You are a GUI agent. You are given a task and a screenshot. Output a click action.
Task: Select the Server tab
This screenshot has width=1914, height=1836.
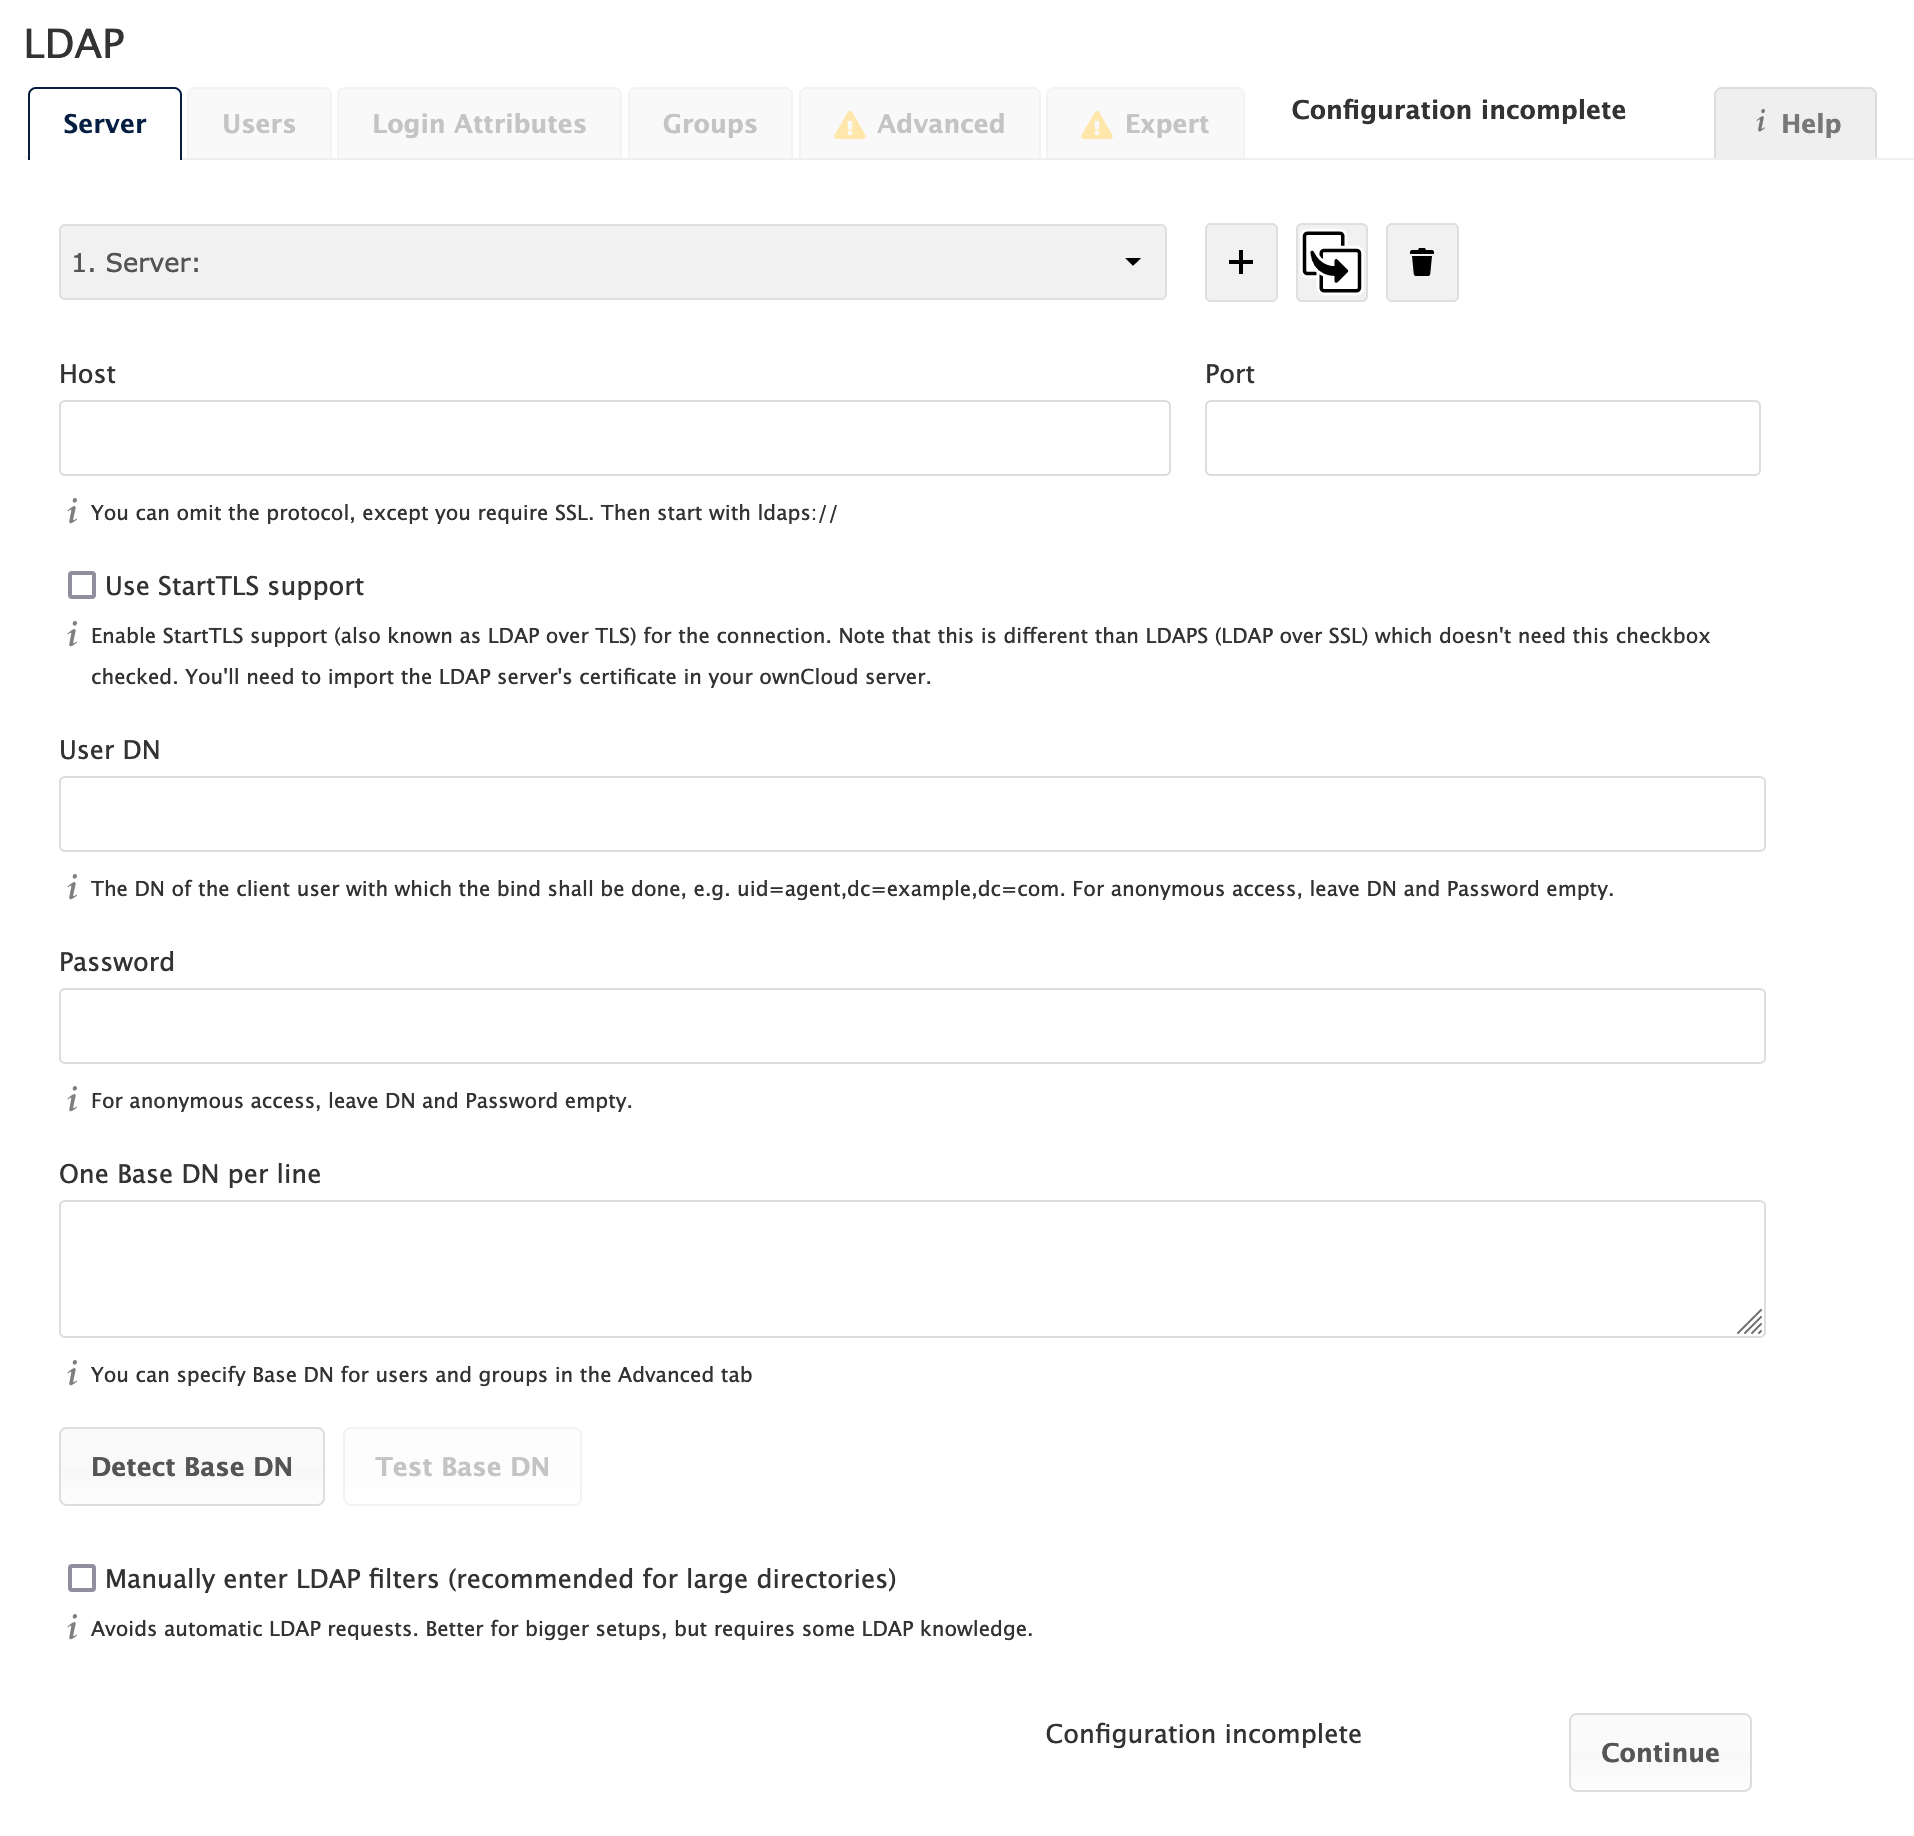point(104,123)
